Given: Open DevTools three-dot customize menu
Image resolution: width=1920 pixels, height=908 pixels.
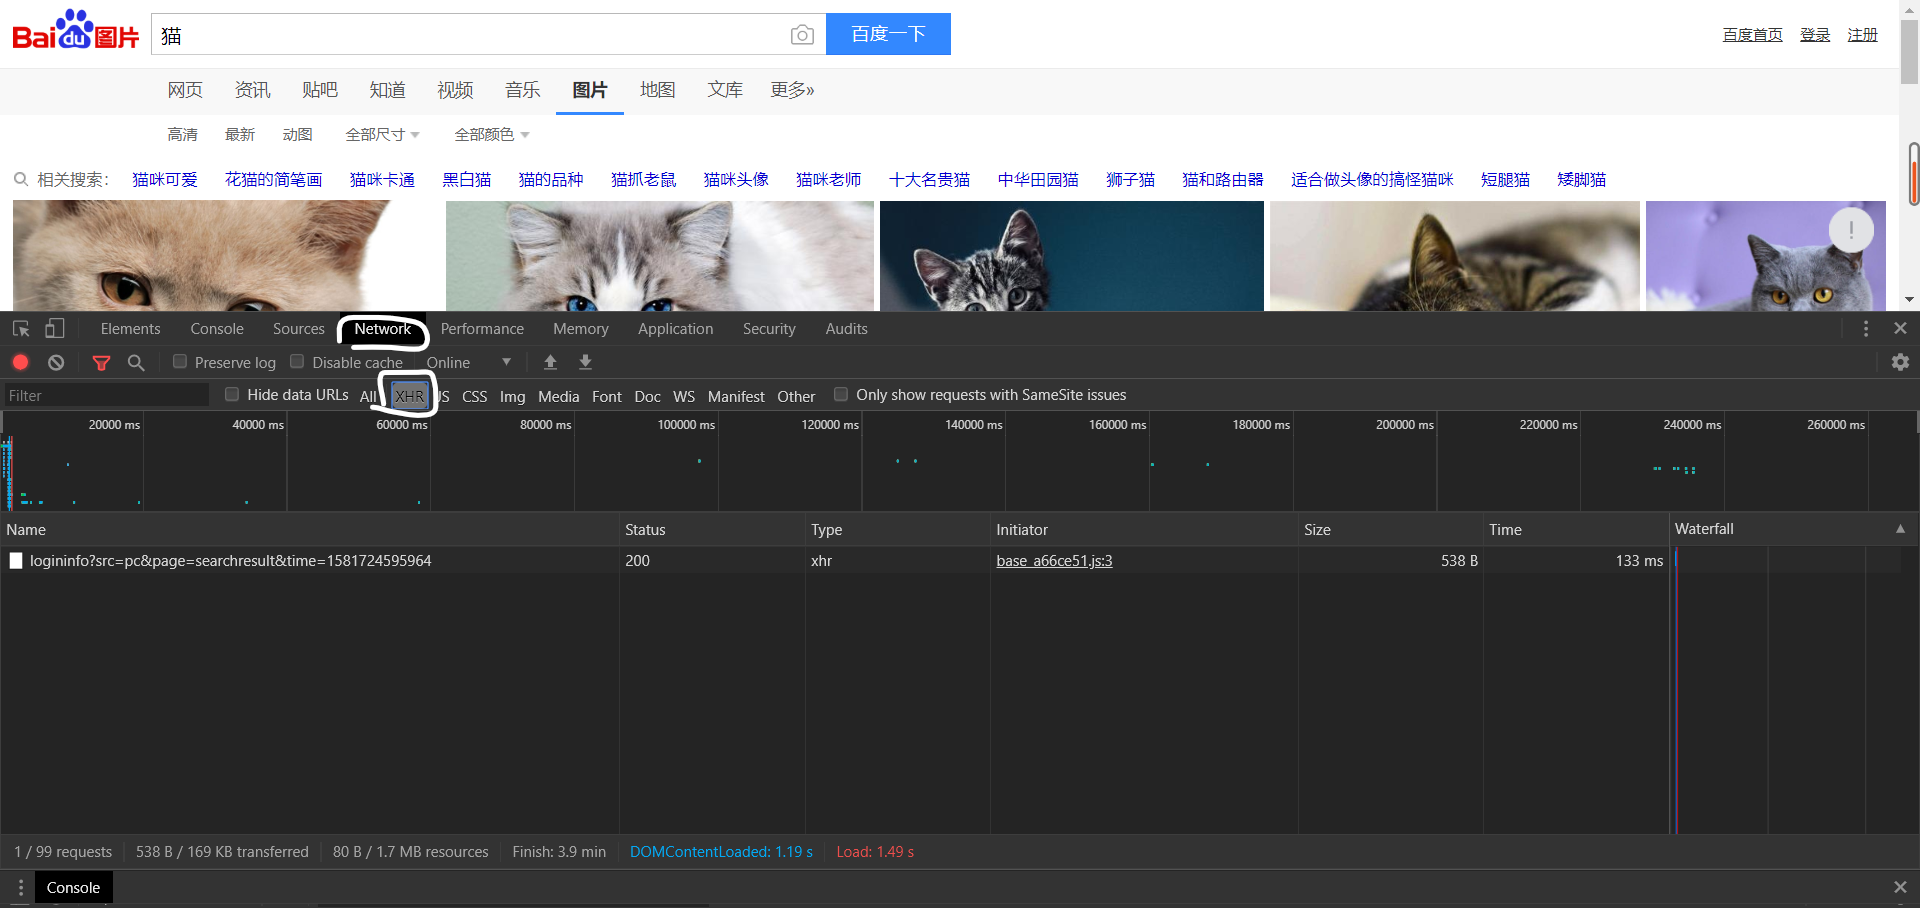Looking at the screenshot, I should point(1866,328).
